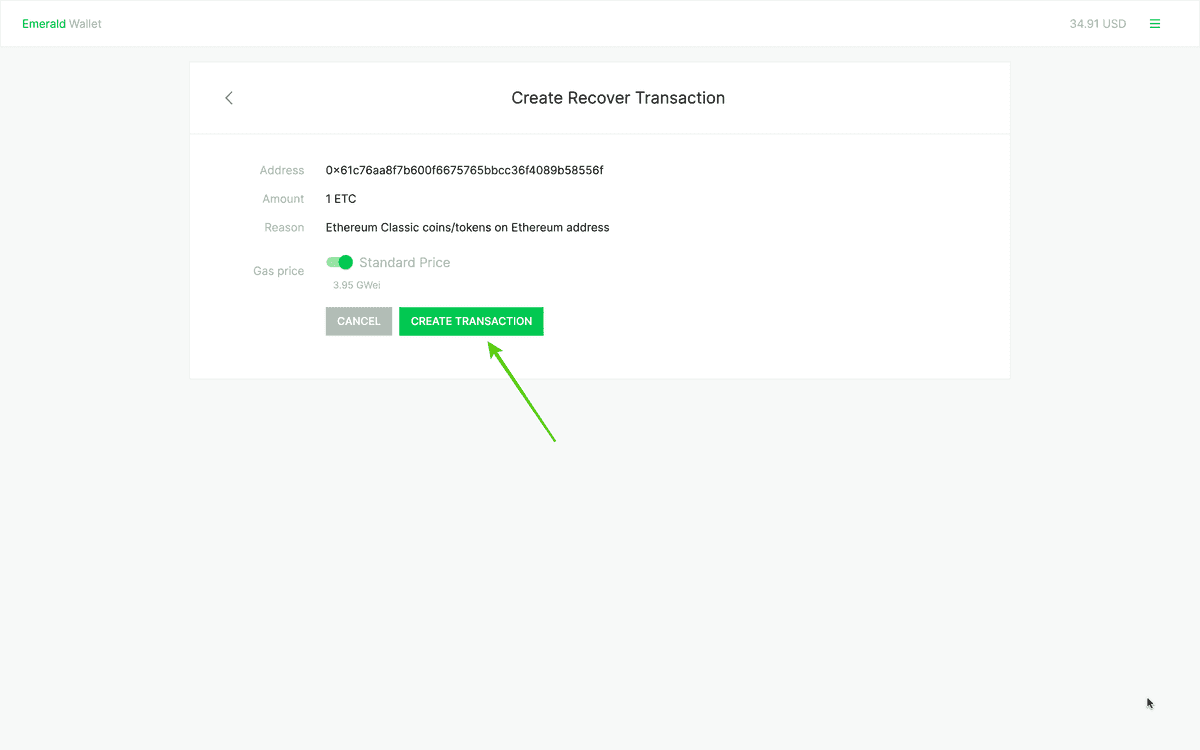Click the word Wallet in the header

[x=85, y=24]
